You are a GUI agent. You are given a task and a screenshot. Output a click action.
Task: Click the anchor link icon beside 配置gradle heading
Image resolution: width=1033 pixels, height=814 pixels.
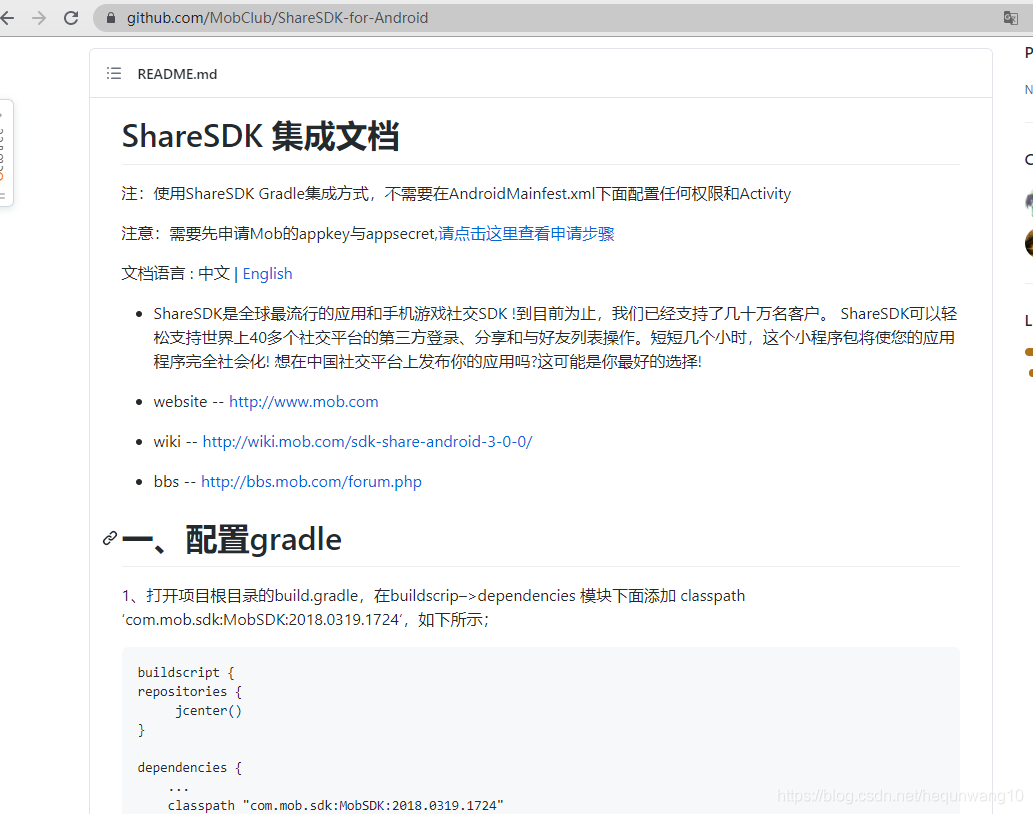click(x=108, y=538)
